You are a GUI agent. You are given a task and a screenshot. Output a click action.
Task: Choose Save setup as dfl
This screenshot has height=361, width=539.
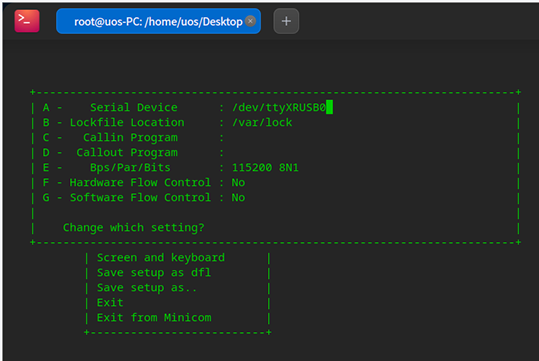coord(154,273)
